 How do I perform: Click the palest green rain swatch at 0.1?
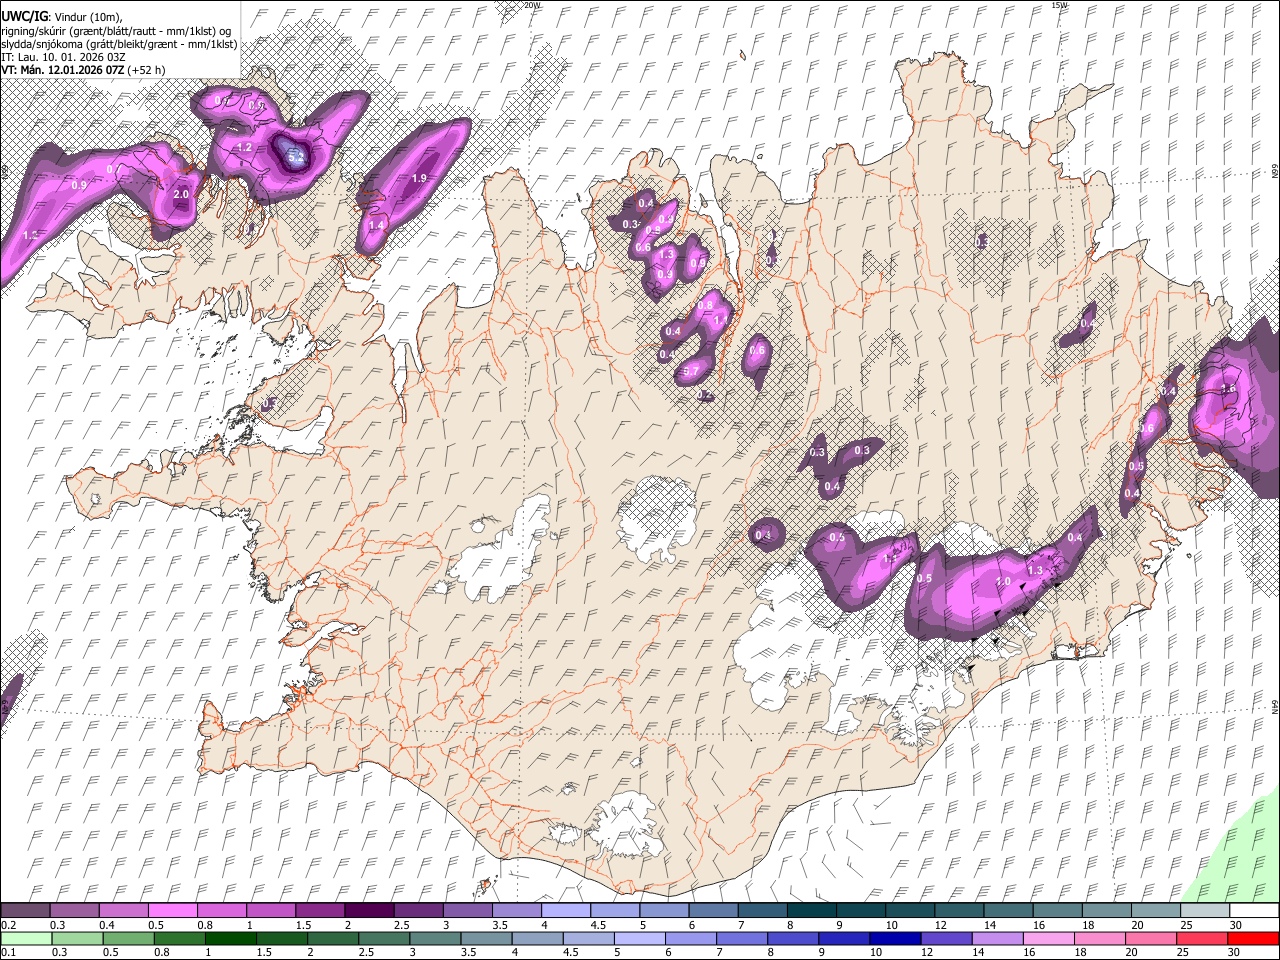point(26,939)
